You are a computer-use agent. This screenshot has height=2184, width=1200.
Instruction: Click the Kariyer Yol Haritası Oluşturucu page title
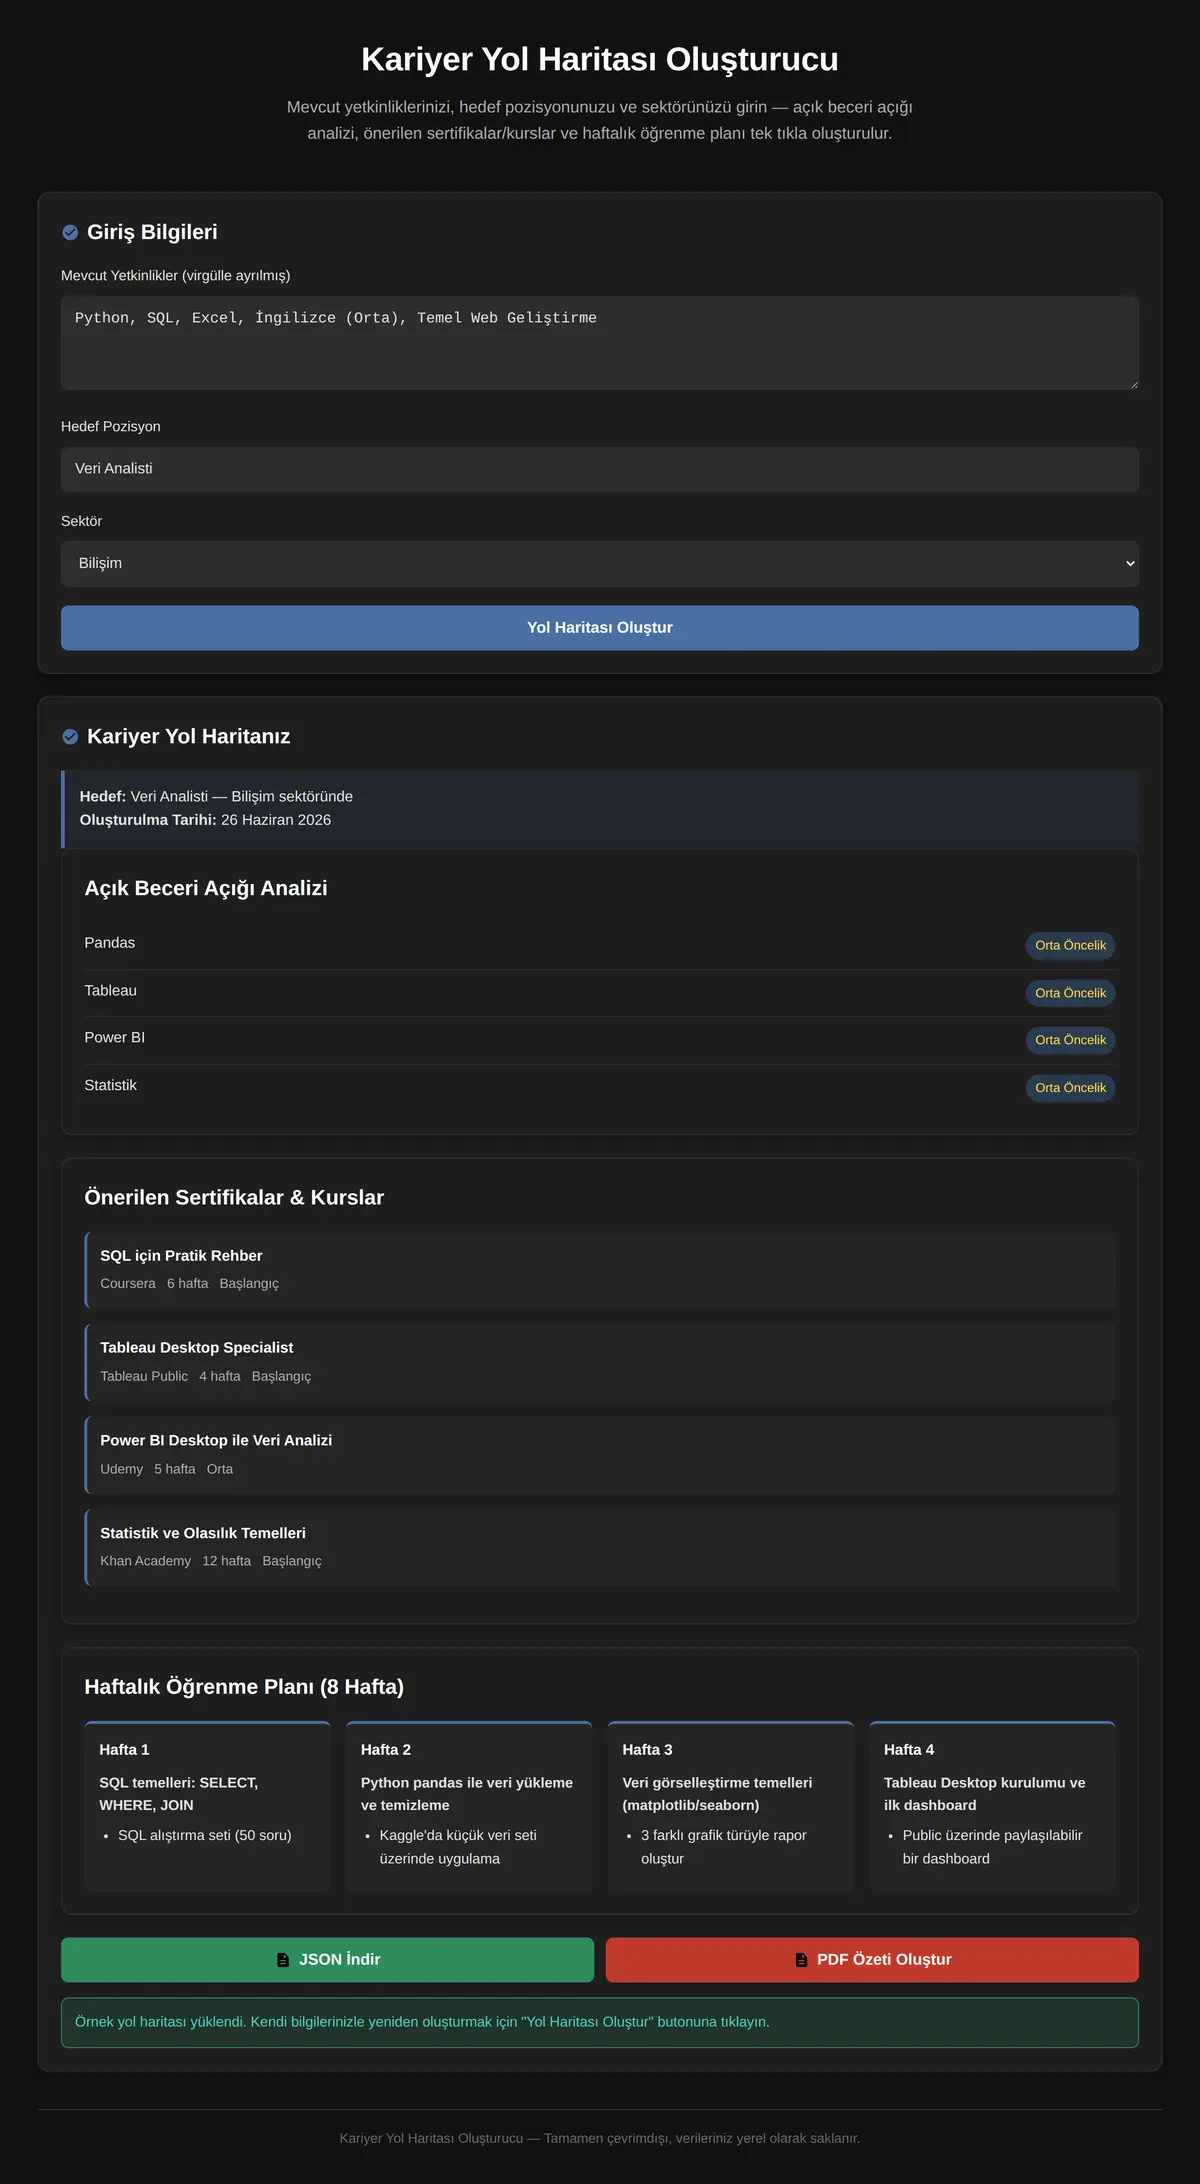point(600,59)
